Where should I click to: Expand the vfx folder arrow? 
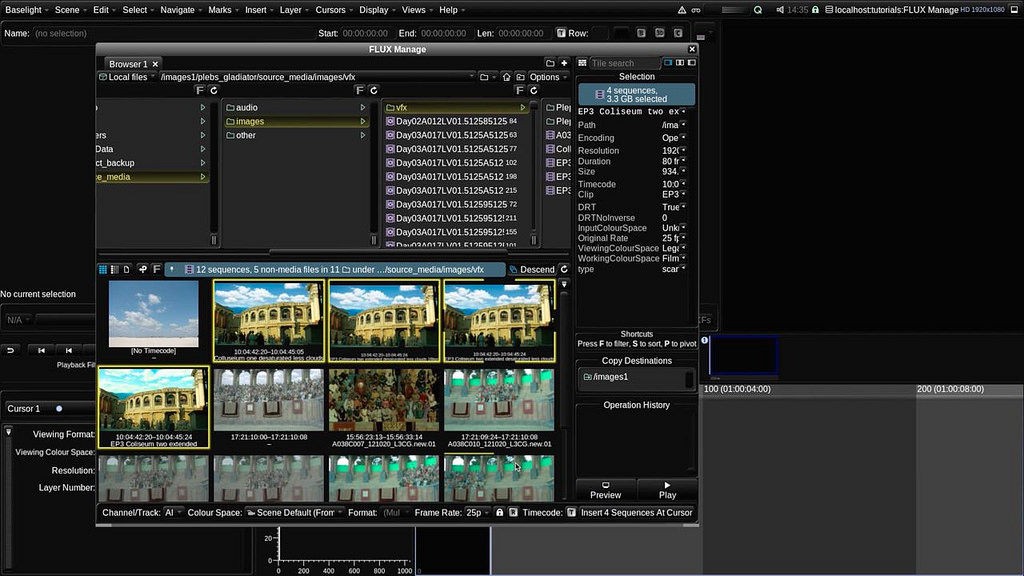[522, 108]
